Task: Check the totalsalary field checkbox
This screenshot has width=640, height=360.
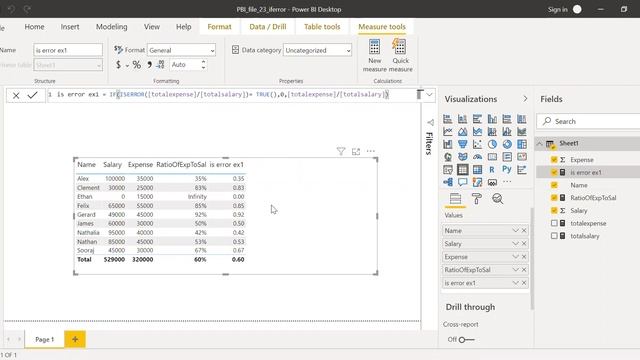Action: [x=554, y=236]
